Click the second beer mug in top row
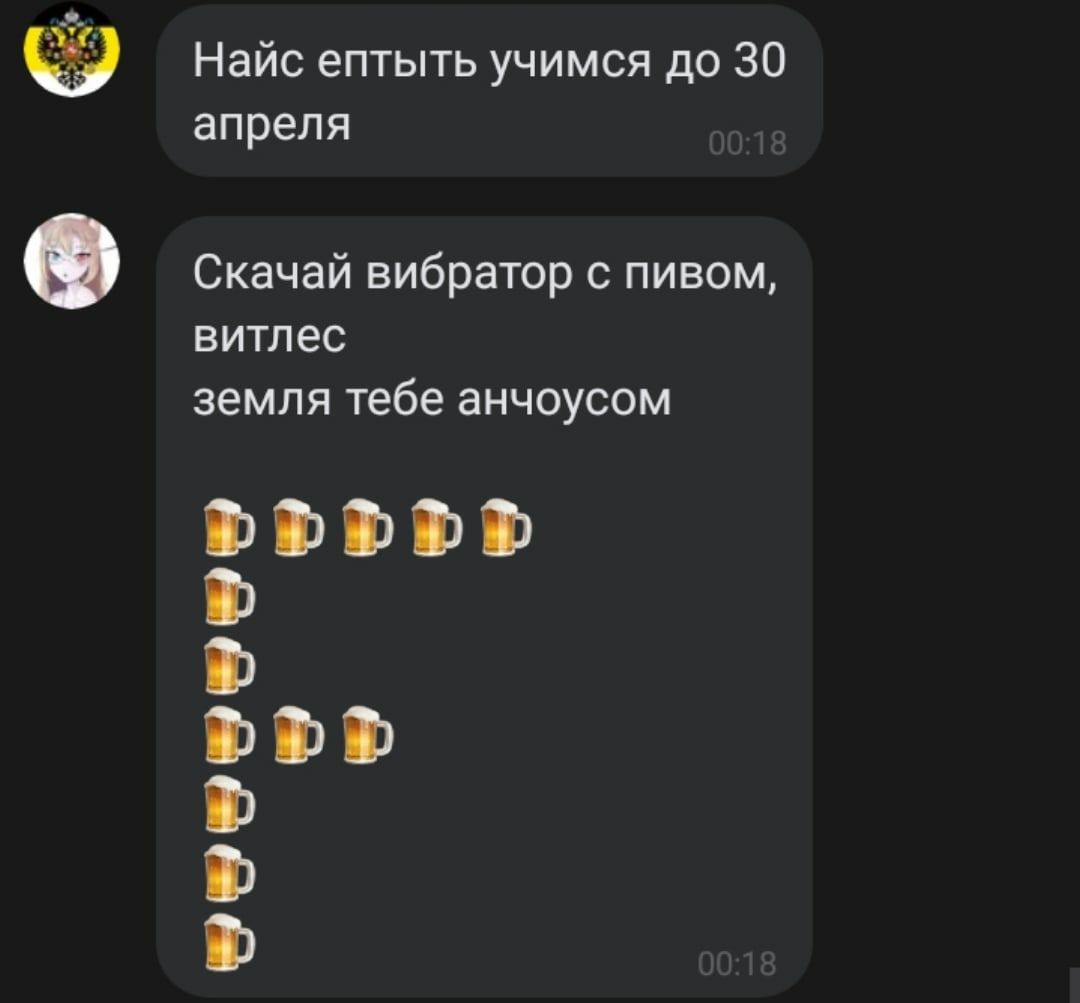 298,527
